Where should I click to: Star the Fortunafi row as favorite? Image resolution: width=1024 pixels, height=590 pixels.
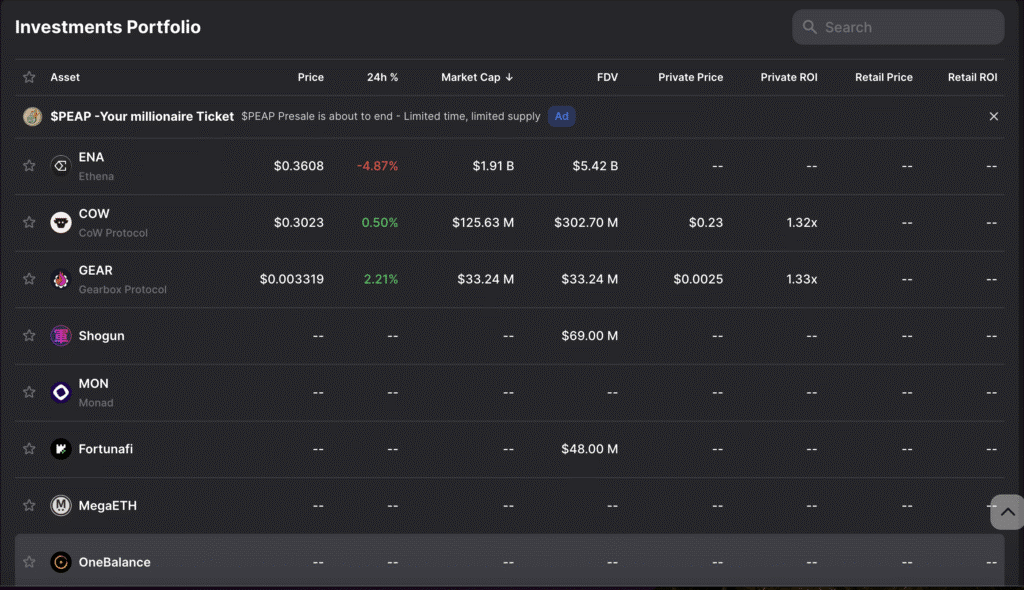click(29, 449)
